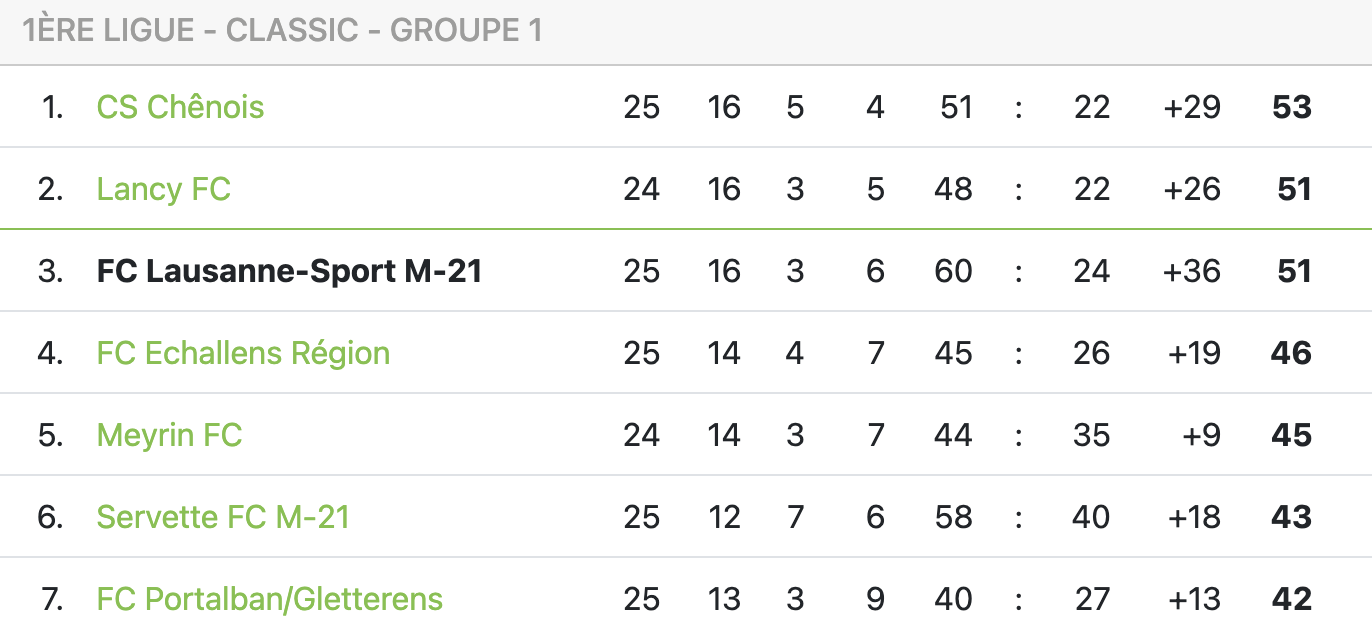Click FC Lausanne-Sport M-21 goals scored 60
Viewport: 1372px width, 634px height.
pyautogui.click(x=953, y=271)
